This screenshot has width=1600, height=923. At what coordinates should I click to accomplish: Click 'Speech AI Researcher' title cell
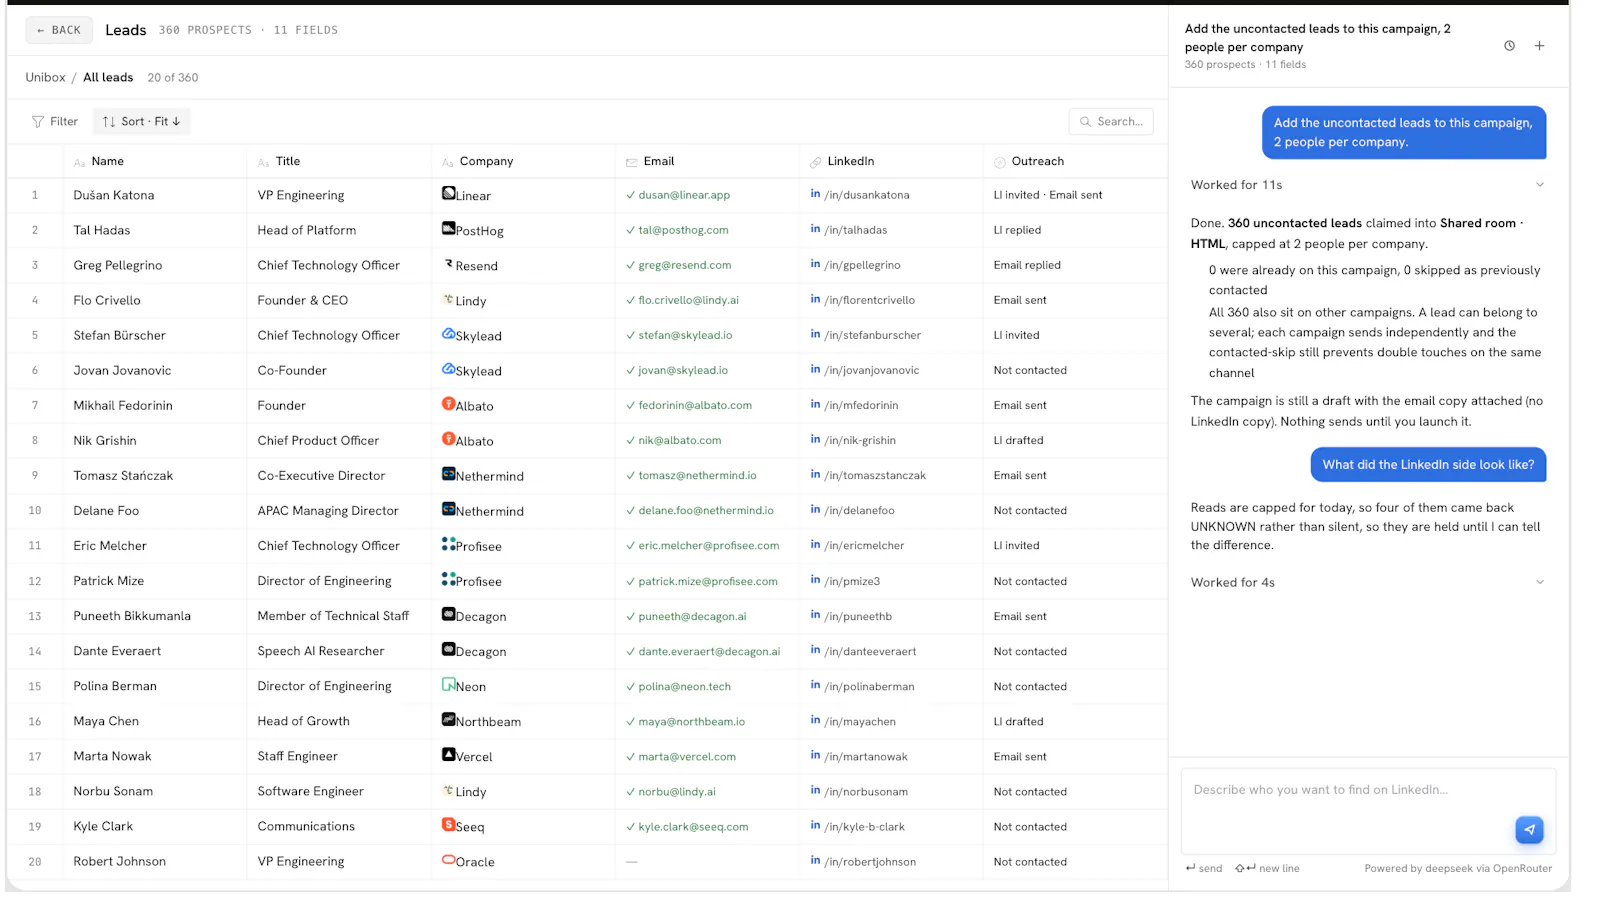click(321, 651)
